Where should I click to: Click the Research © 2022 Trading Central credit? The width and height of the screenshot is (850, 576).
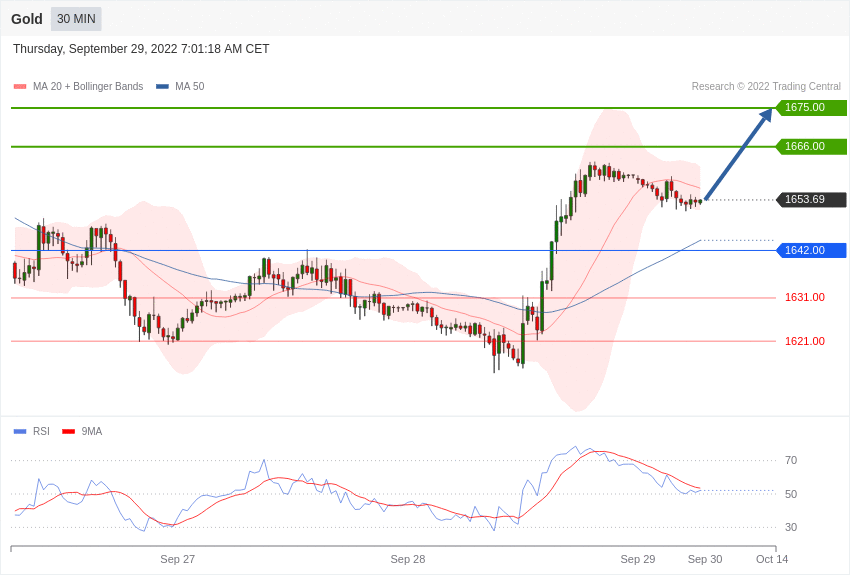[x=766, y=86]
